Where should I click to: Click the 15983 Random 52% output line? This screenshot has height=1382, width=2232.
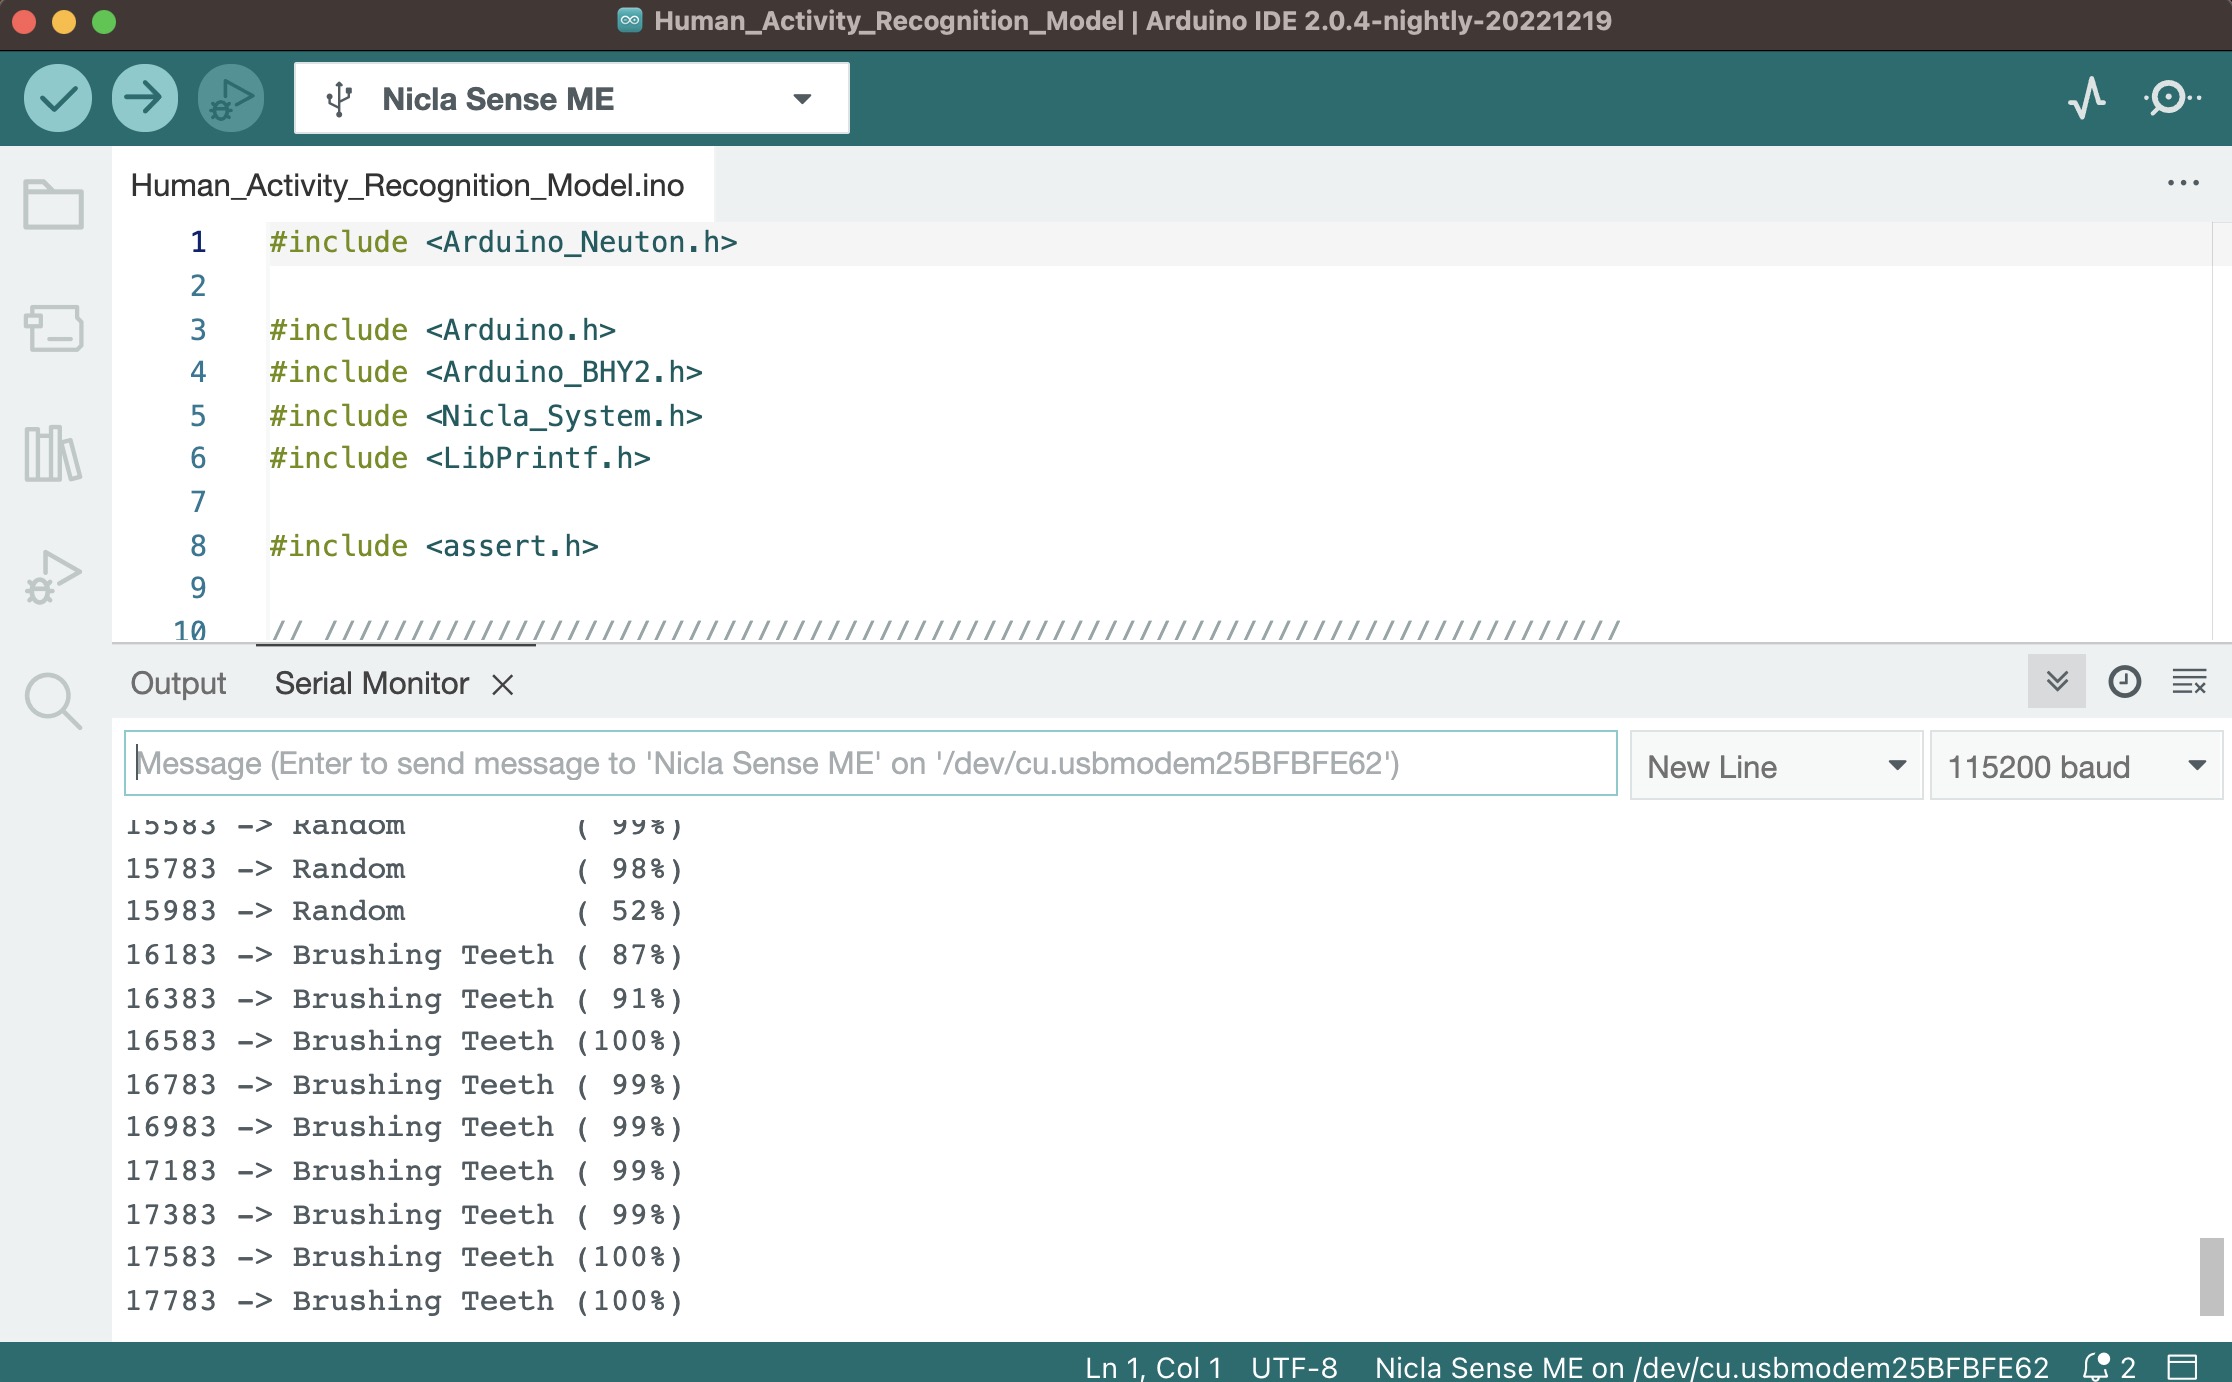tap(404, 911)
